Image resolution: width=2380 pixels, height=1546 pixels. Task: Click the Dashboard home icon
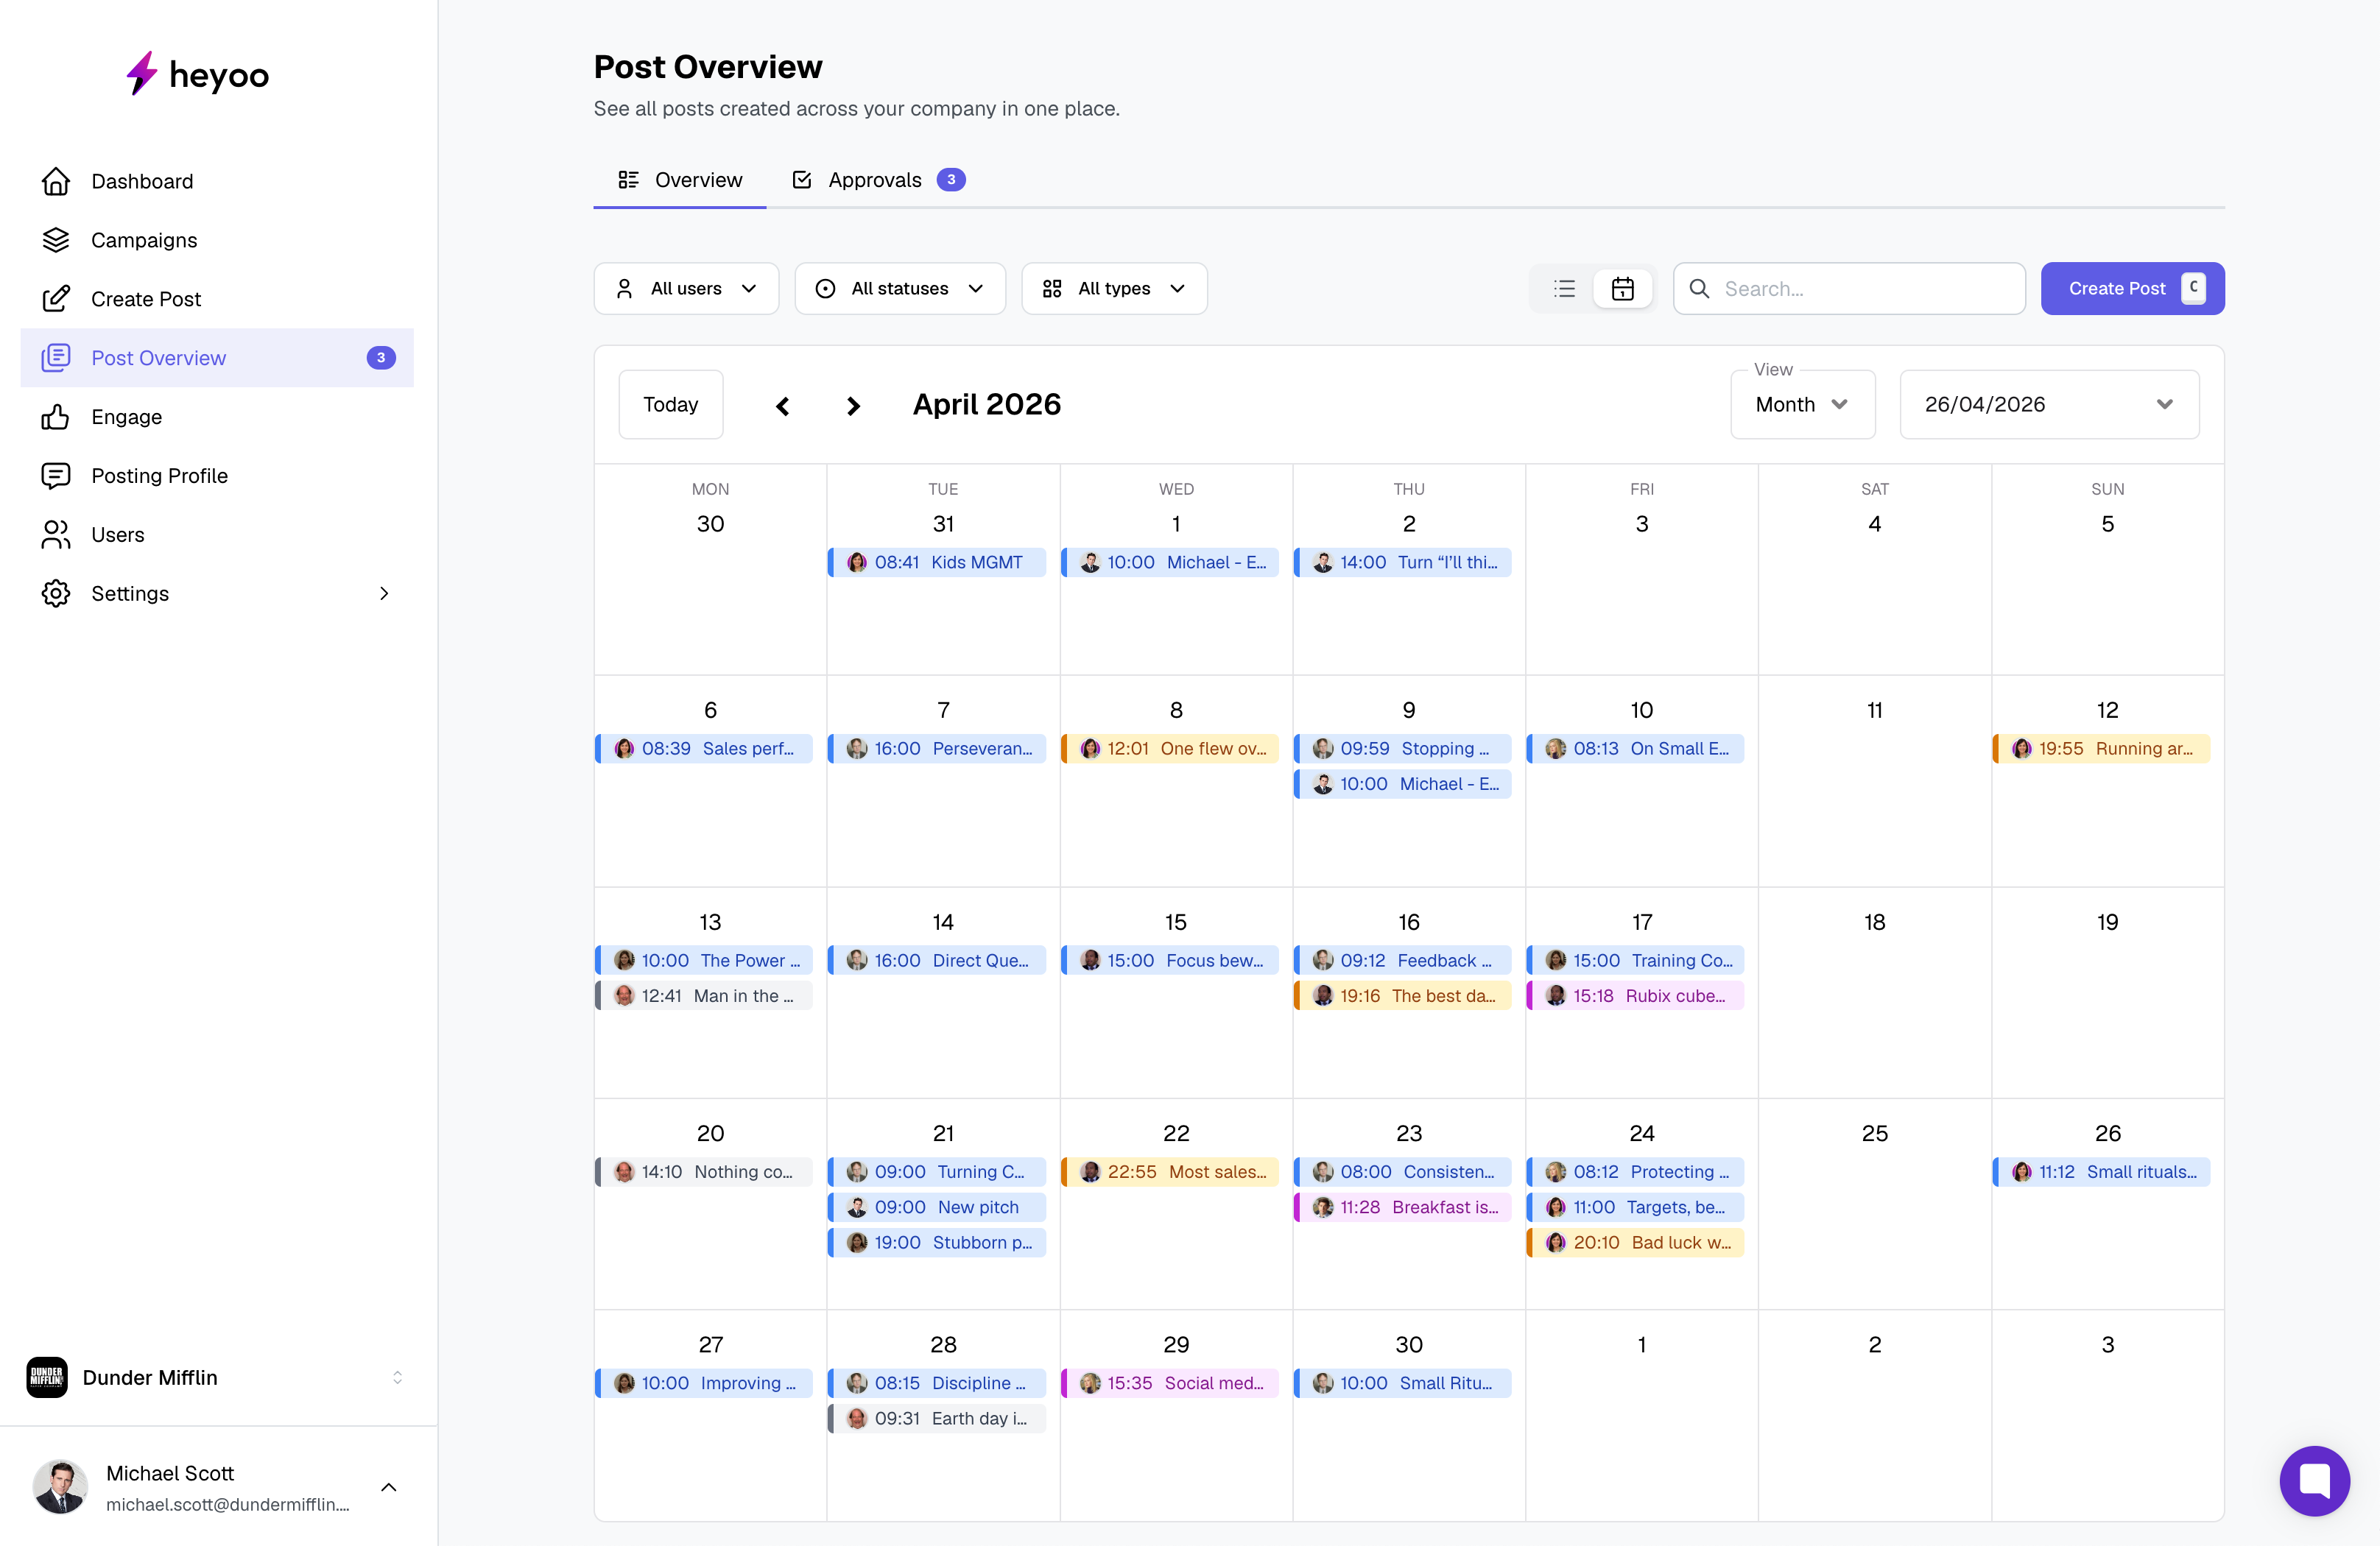(56, 181)
